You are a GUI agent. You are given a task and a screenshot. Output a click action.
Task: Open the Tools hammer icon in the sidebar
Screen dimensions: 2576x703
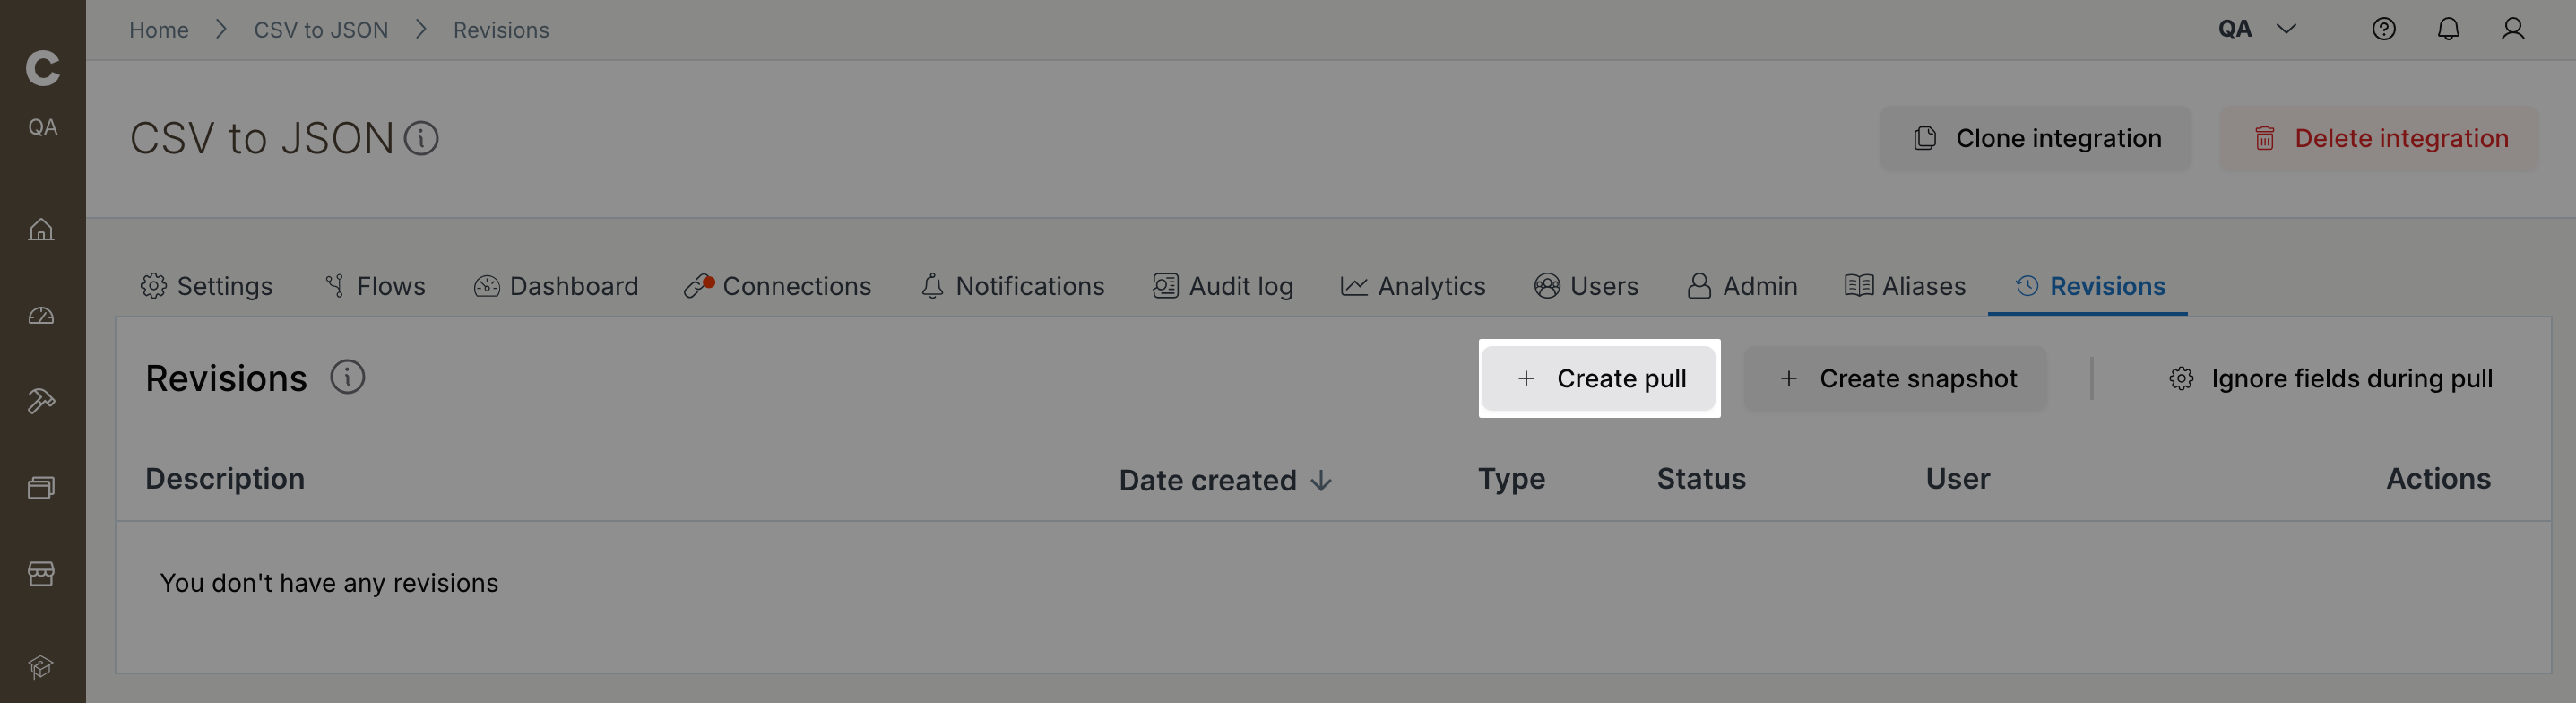coord(41,401)
